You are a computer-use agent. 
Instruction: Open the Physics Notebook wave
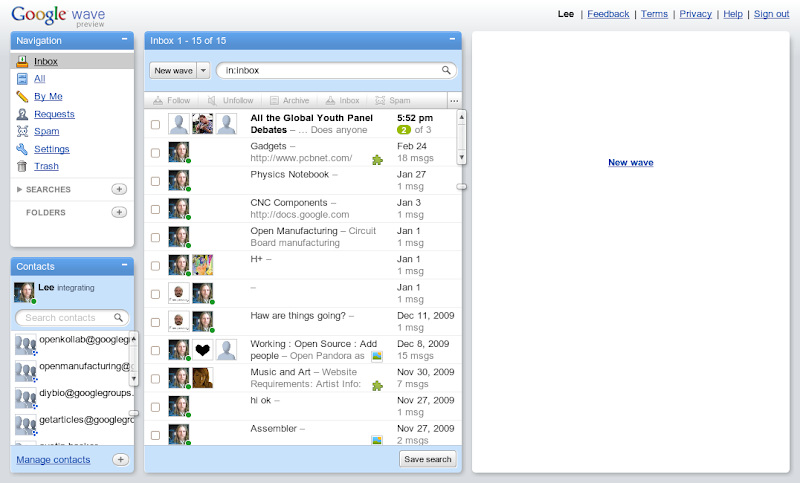pyautogui.click(x=303, y=181)
